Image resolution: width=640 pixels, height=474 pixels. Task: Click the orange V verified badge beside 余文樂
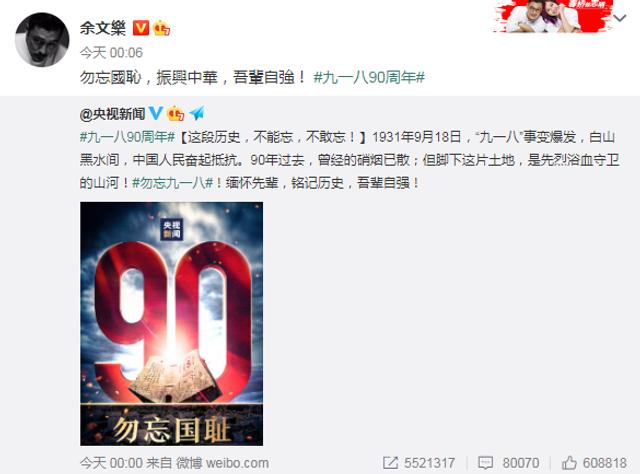pyautogui.click(x=141, y=28)
